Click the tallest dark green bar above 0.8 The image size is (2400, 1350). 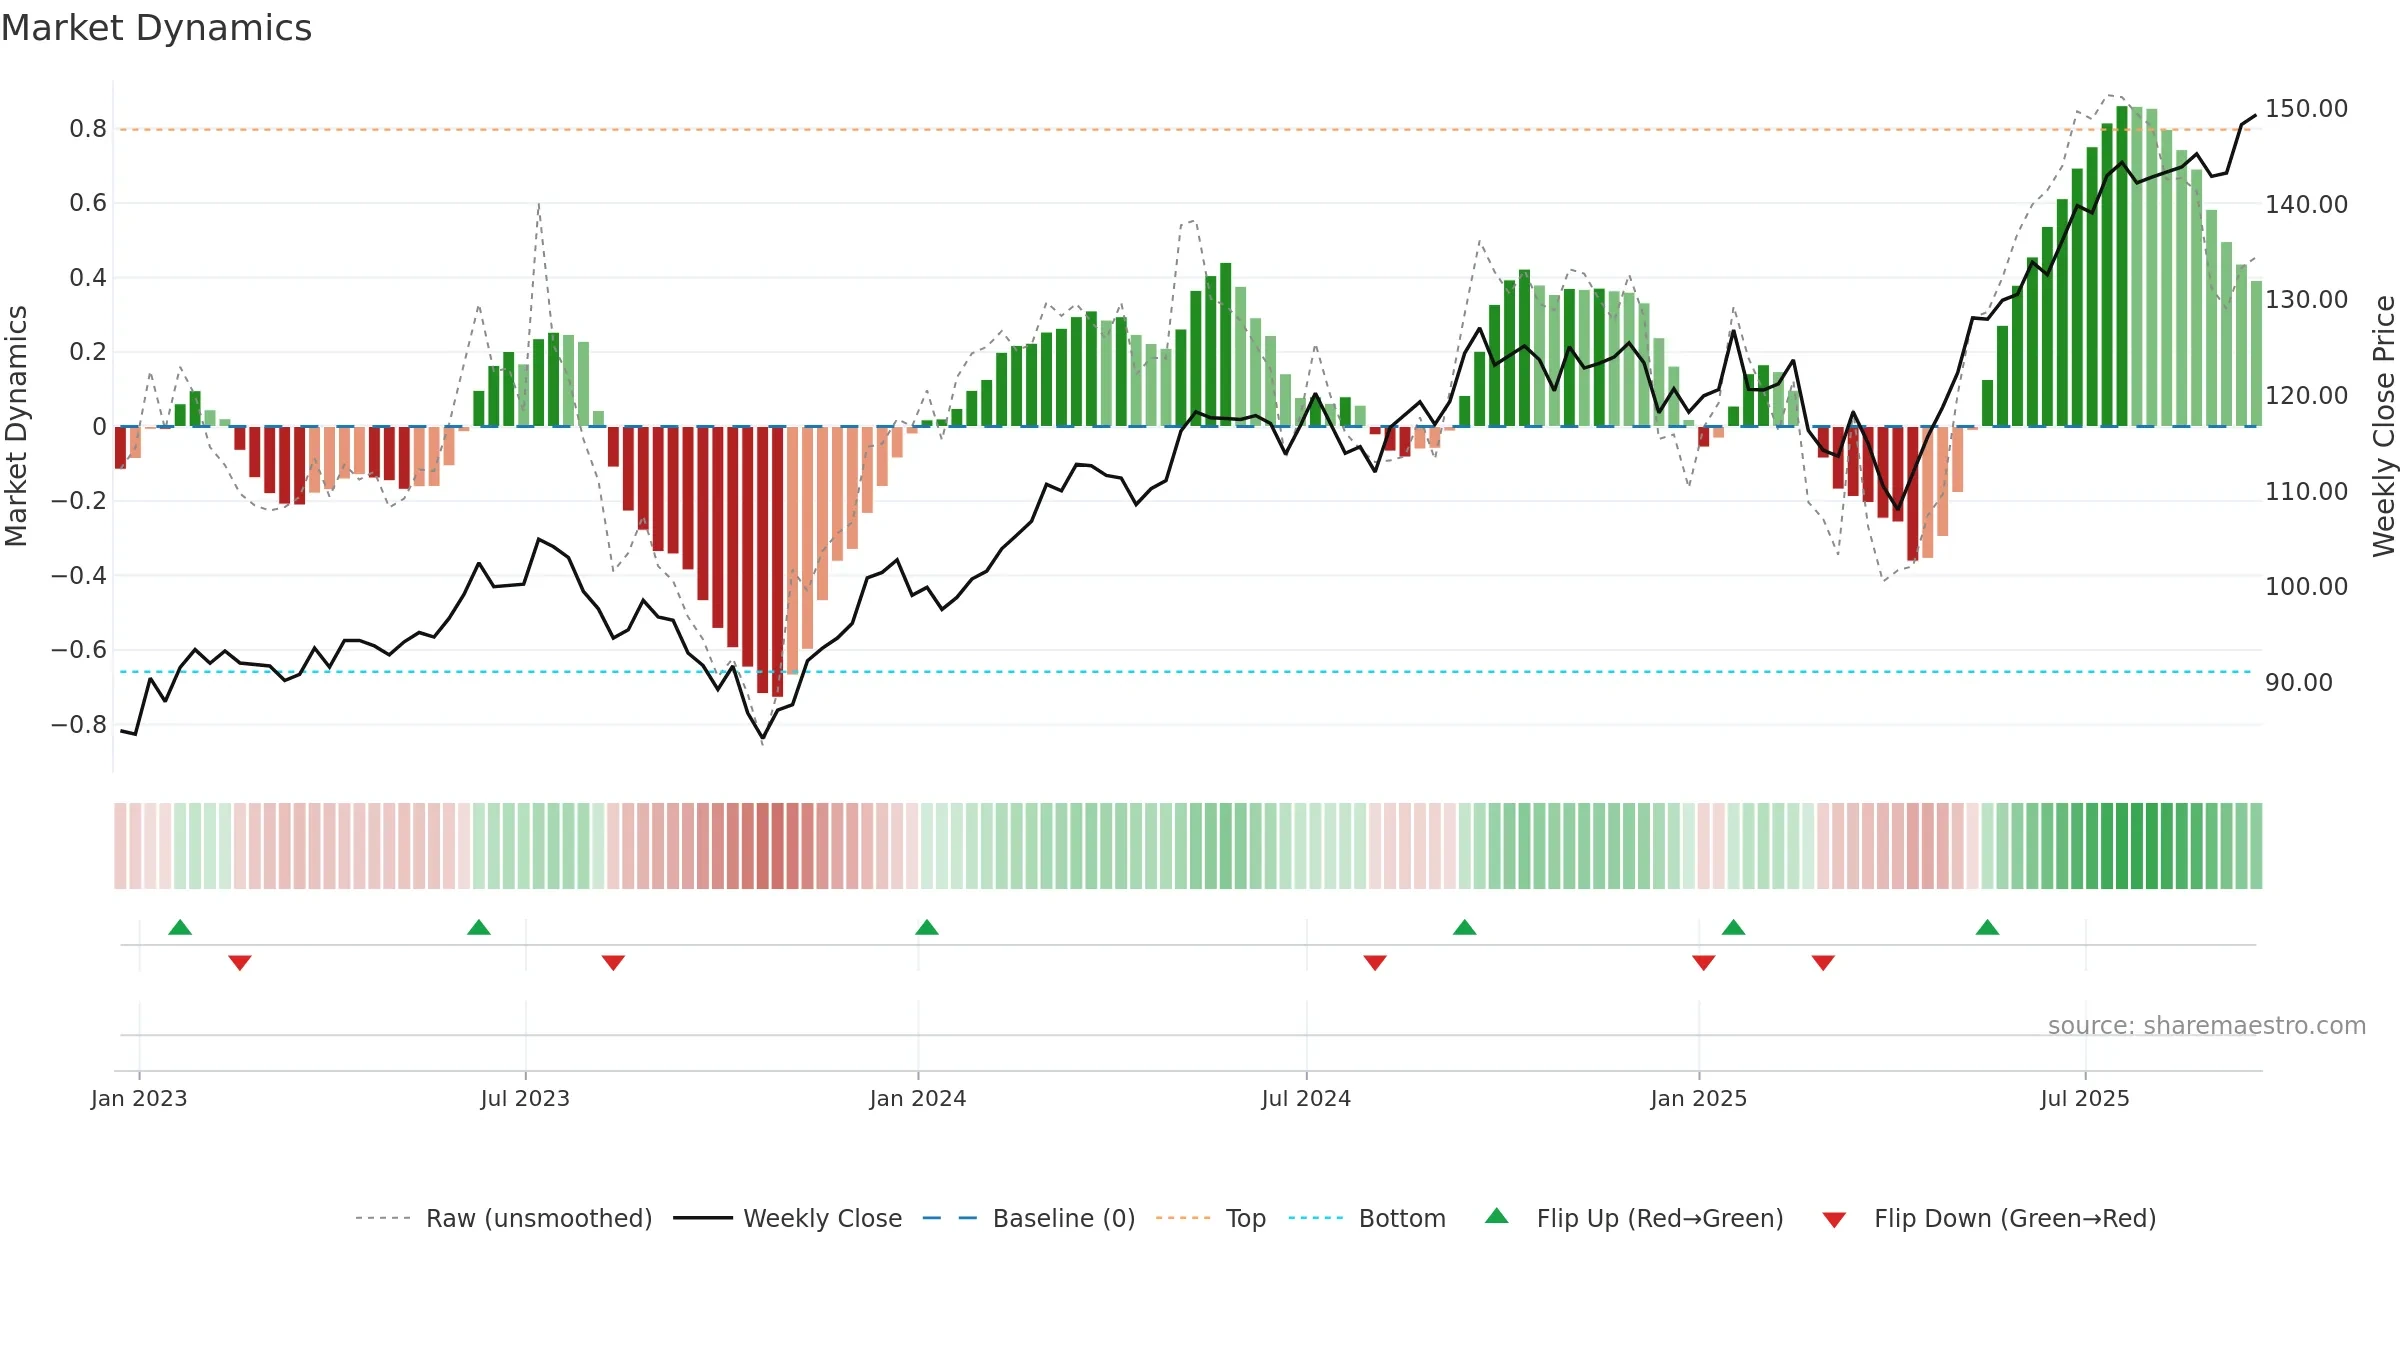click(2122, 266)
